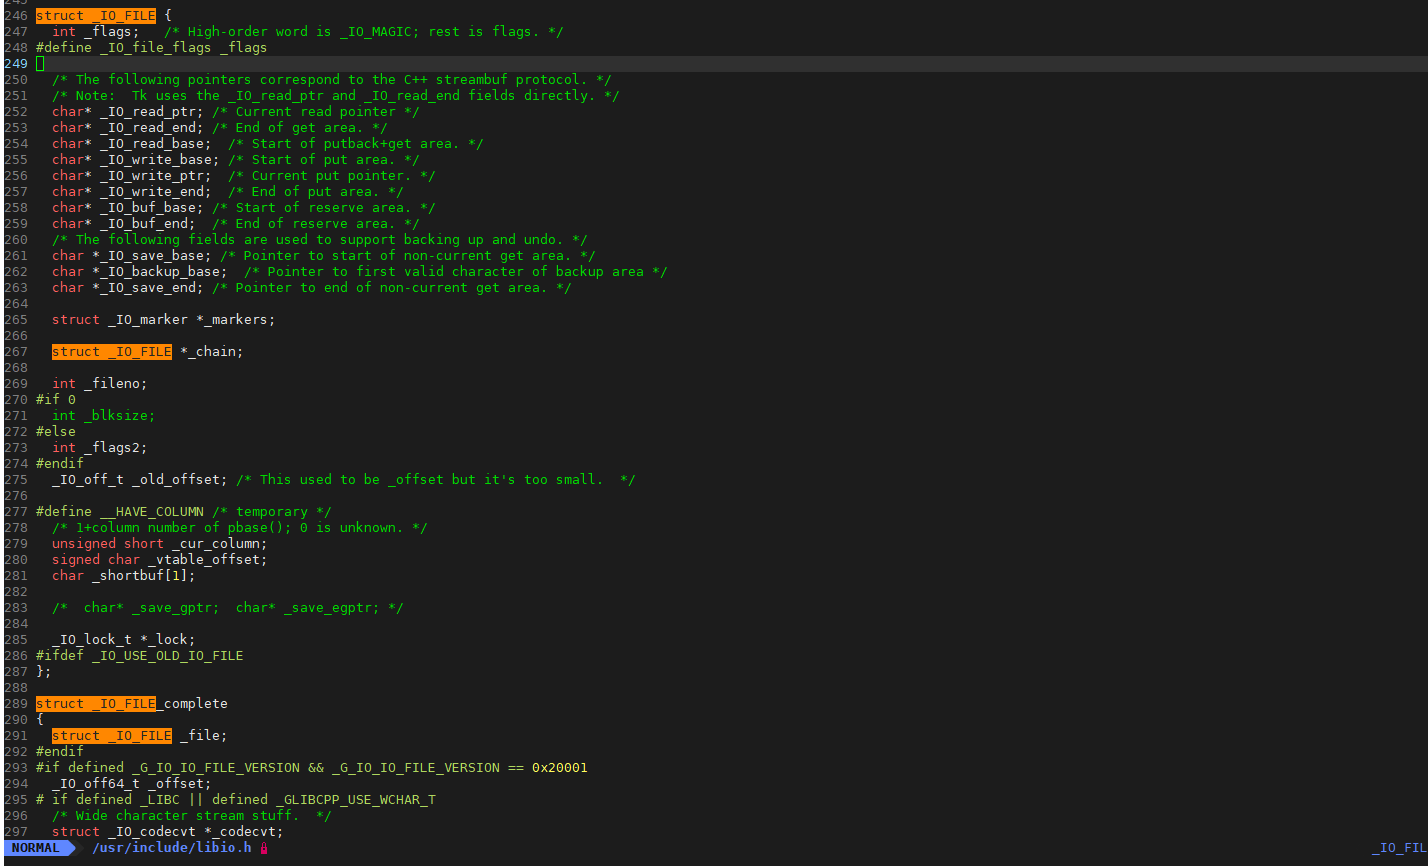Click the Wide character stream stuff comment
This screenshot has height=866, width=1428.
[192, 816]
